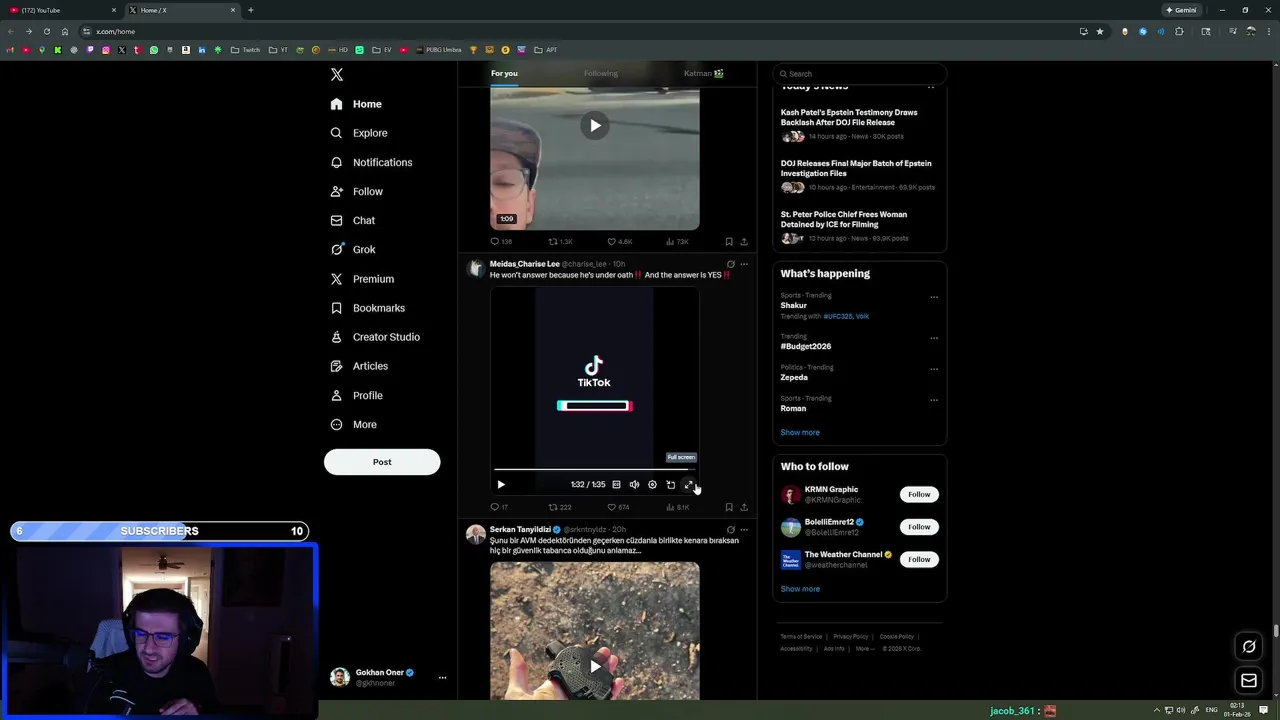This screenshot has width=1280, height=720.
Task: Bookmark the Meidas_Charise Lee post
Action: (x=729, y=507)
